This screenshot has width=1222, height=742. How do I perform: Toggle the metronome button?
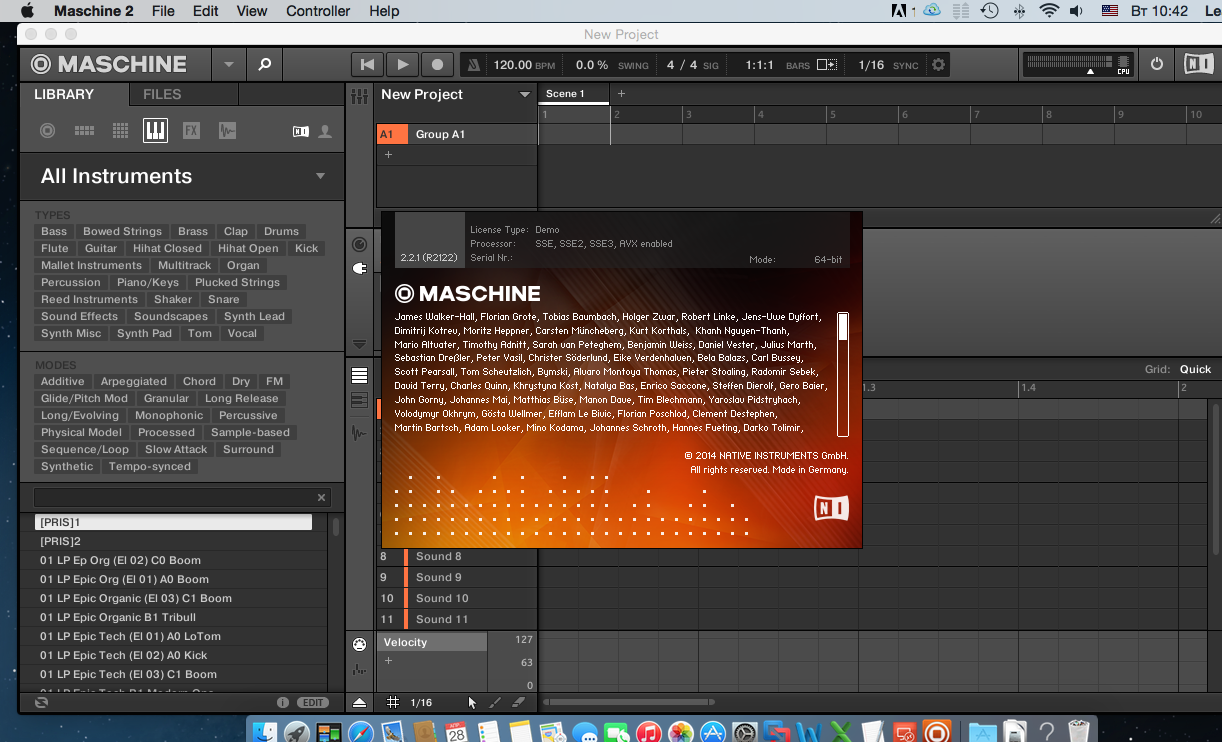click(x=474, y=65)
